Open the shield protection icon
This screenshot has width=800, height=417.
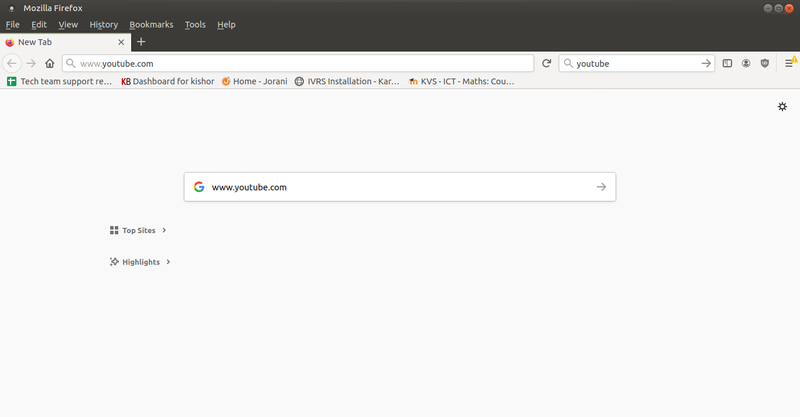pyautogui.click(x=765, y=63)
